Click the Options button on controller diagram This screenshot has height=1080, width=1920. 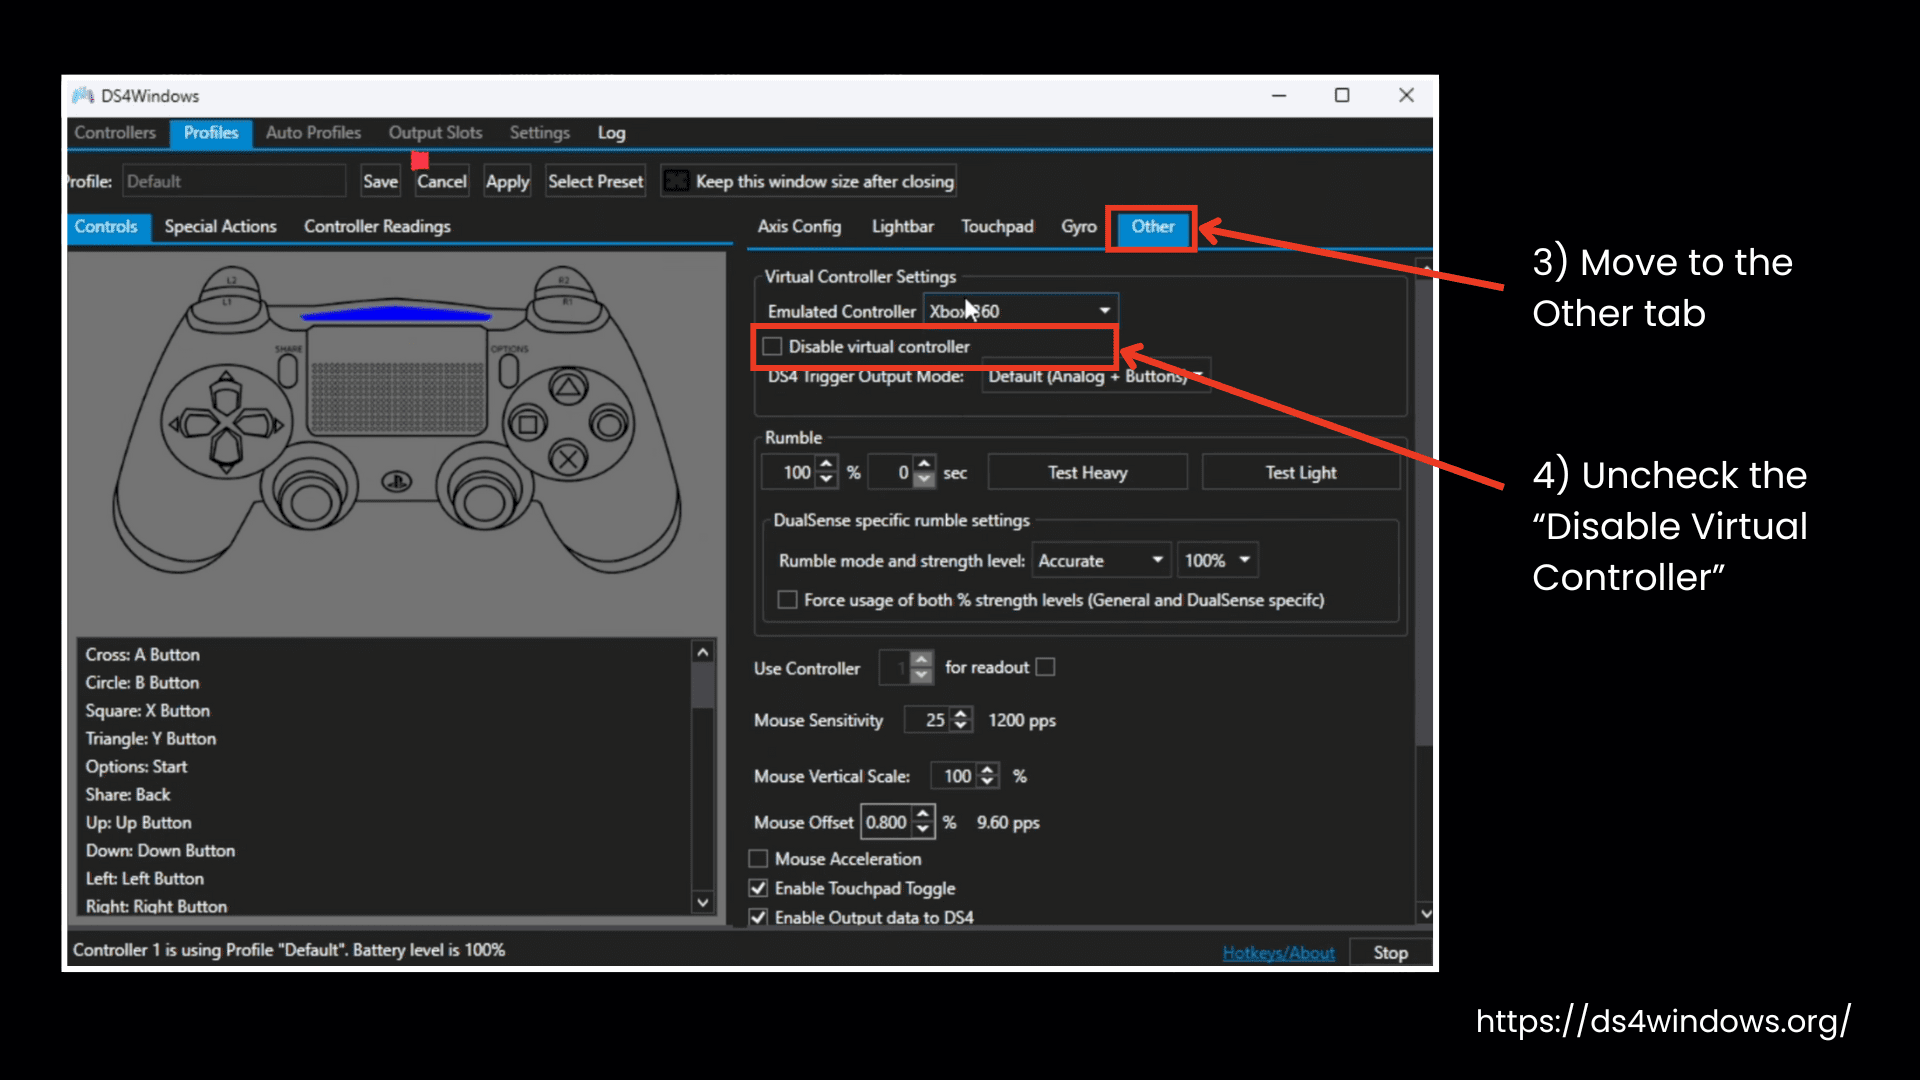(x=508, y=369)
